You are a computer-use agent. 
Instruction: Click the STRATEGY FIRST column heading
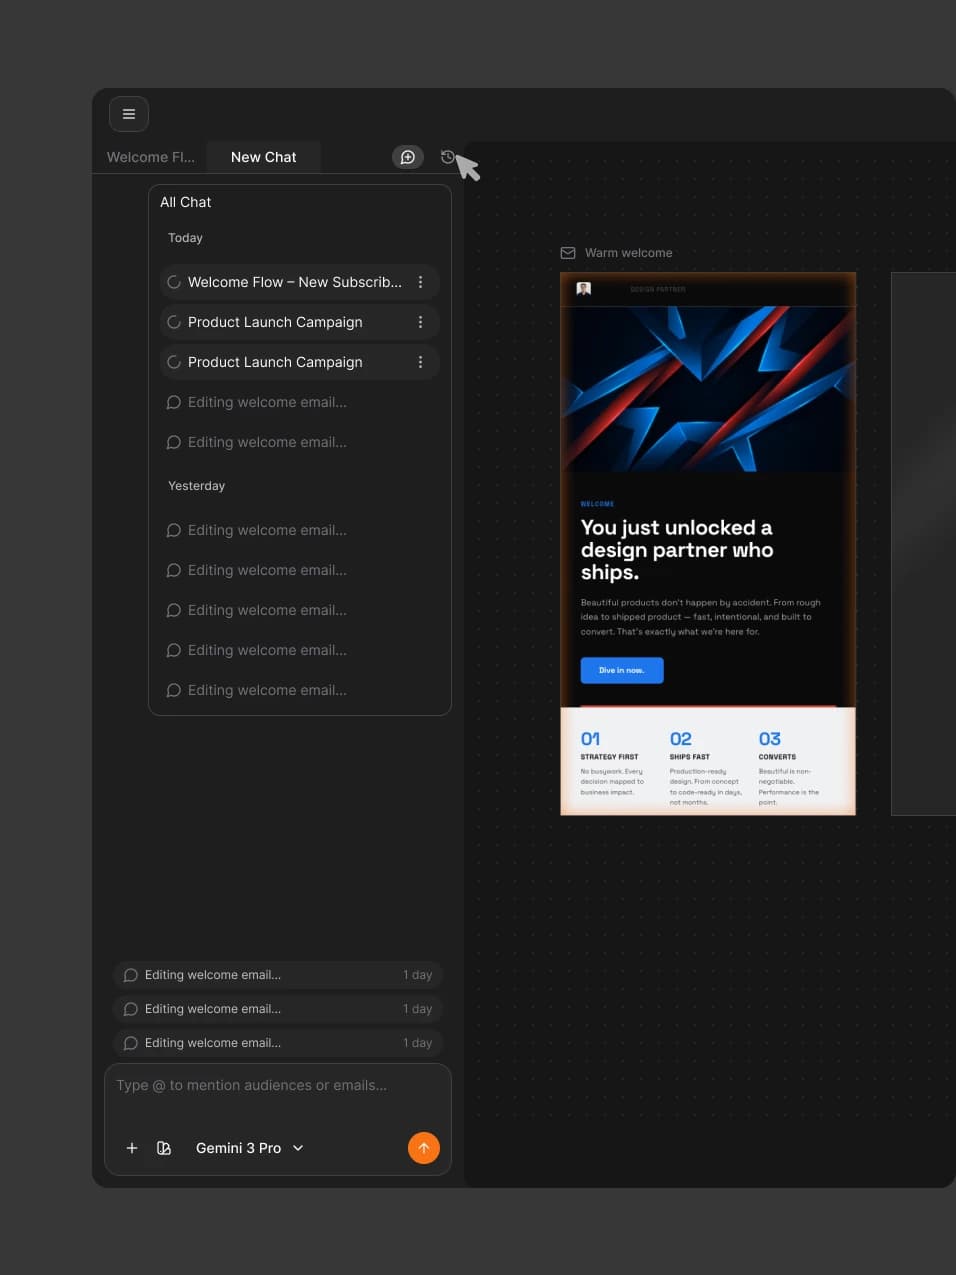coord(609,757)
